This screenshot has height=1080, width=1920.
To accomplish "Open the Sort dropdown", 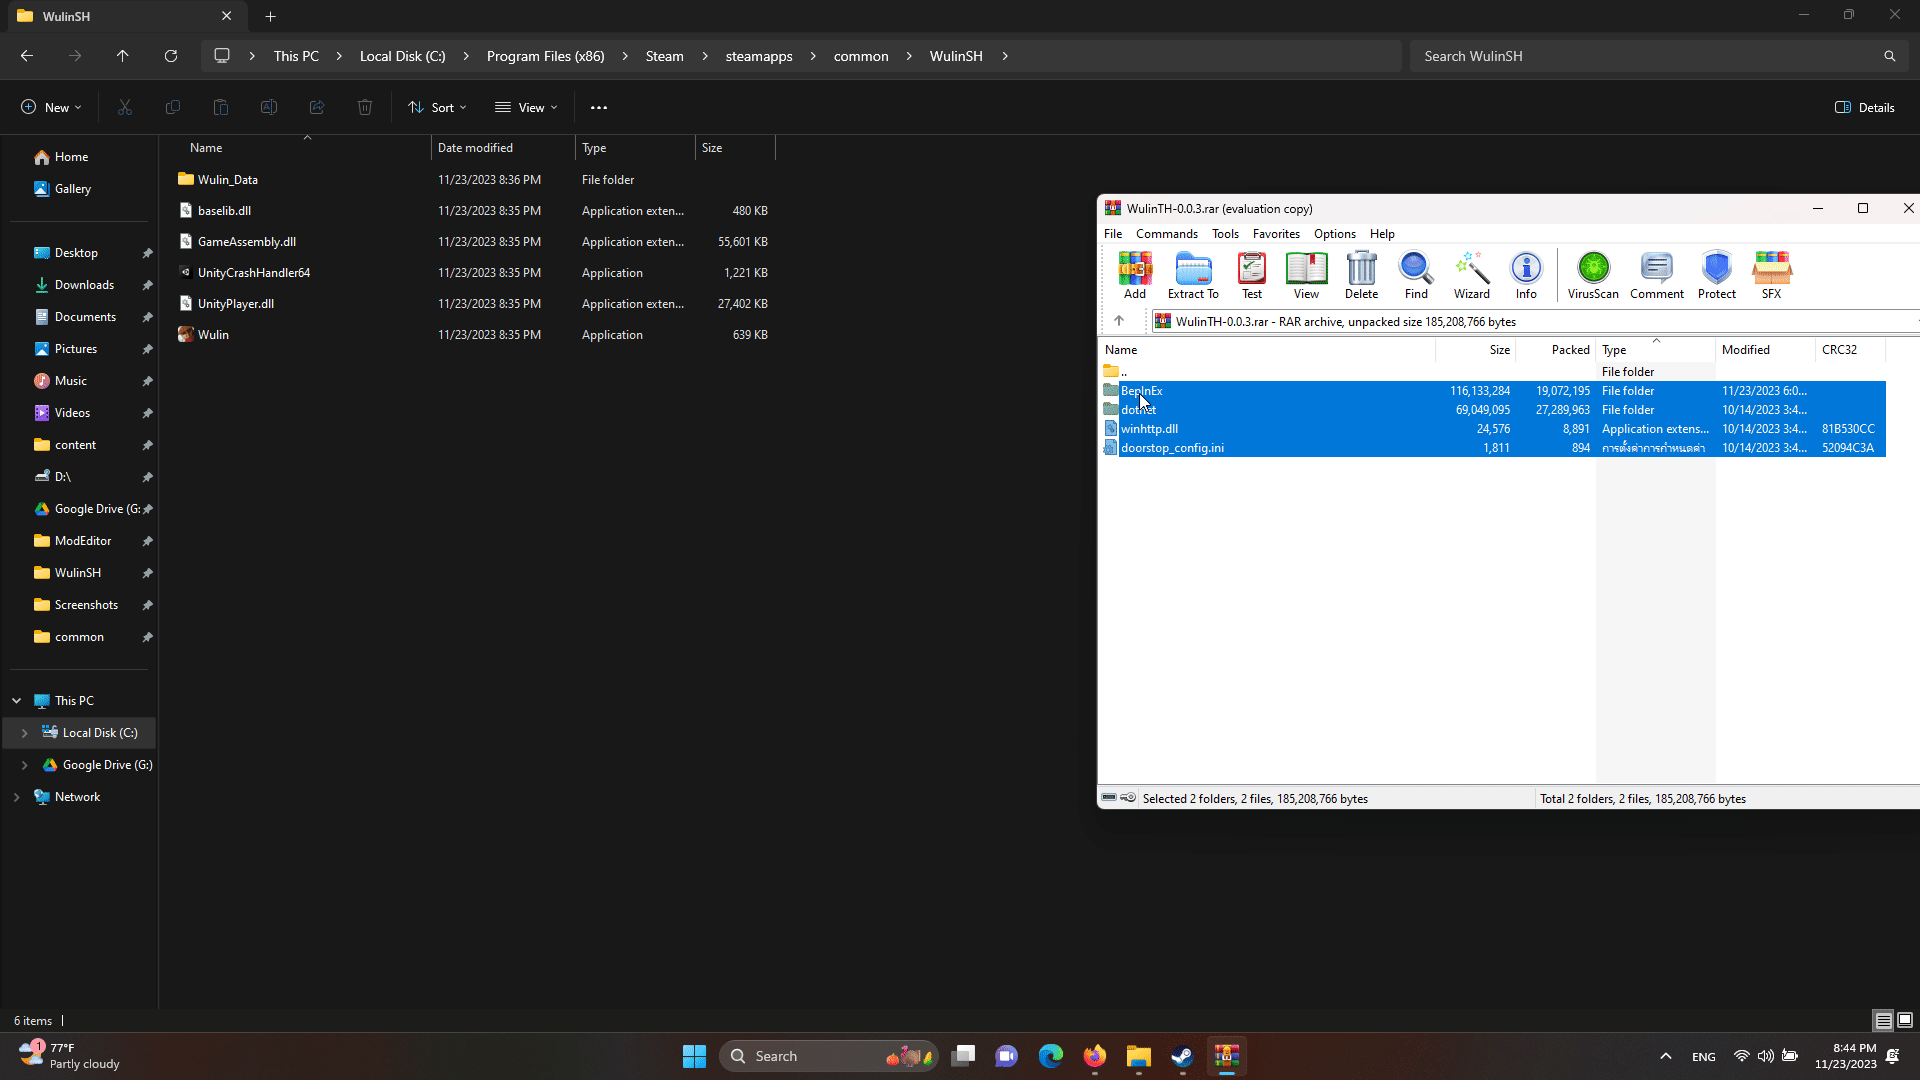I will (x=437, y=107).
